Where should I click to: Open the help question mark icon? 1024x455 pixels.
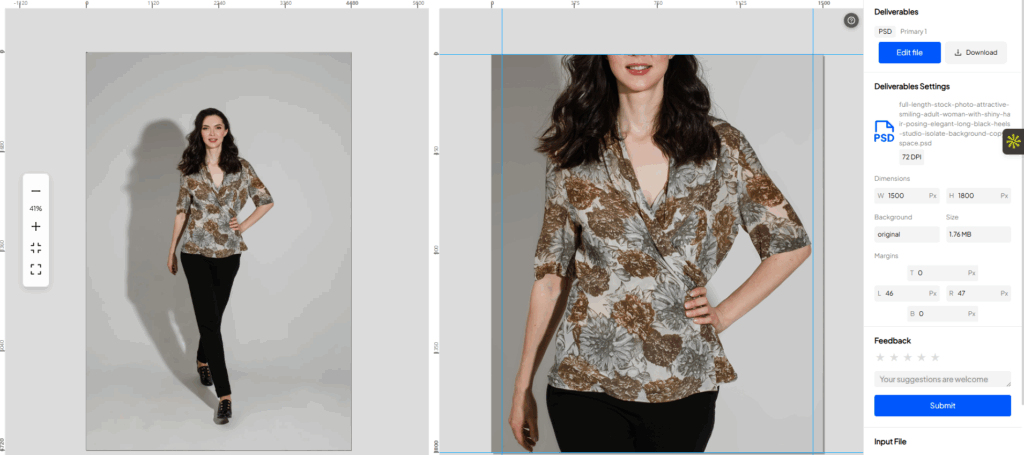coord(851,21)
